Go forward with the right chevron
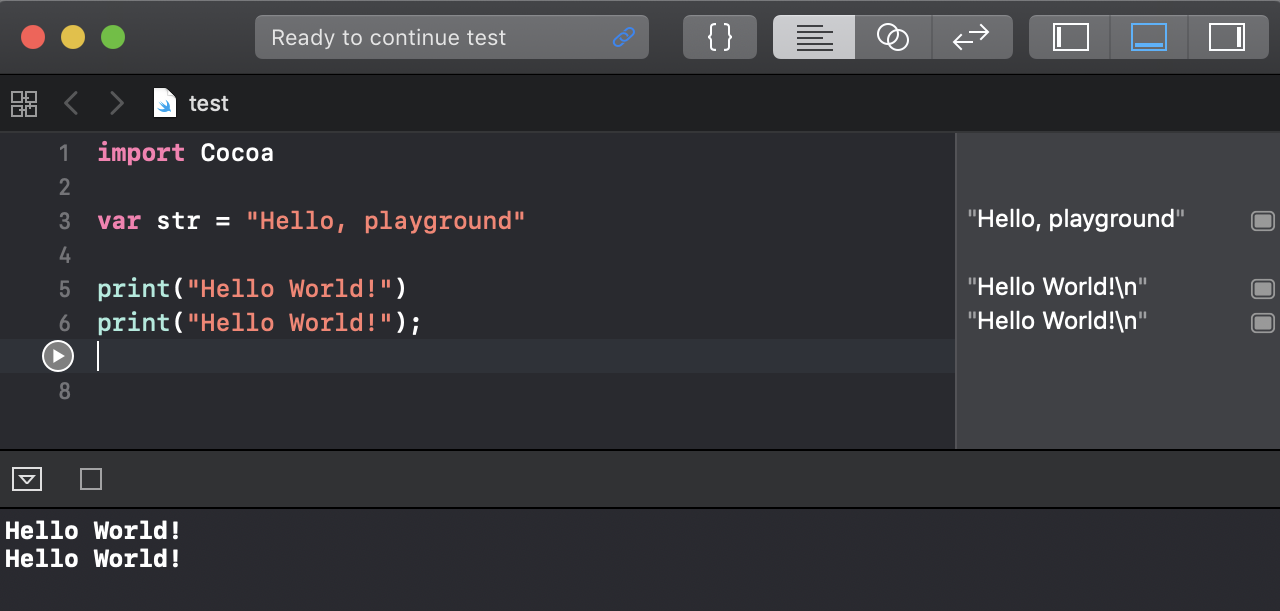Viewport: 1280px width, 611px height. 117,103
